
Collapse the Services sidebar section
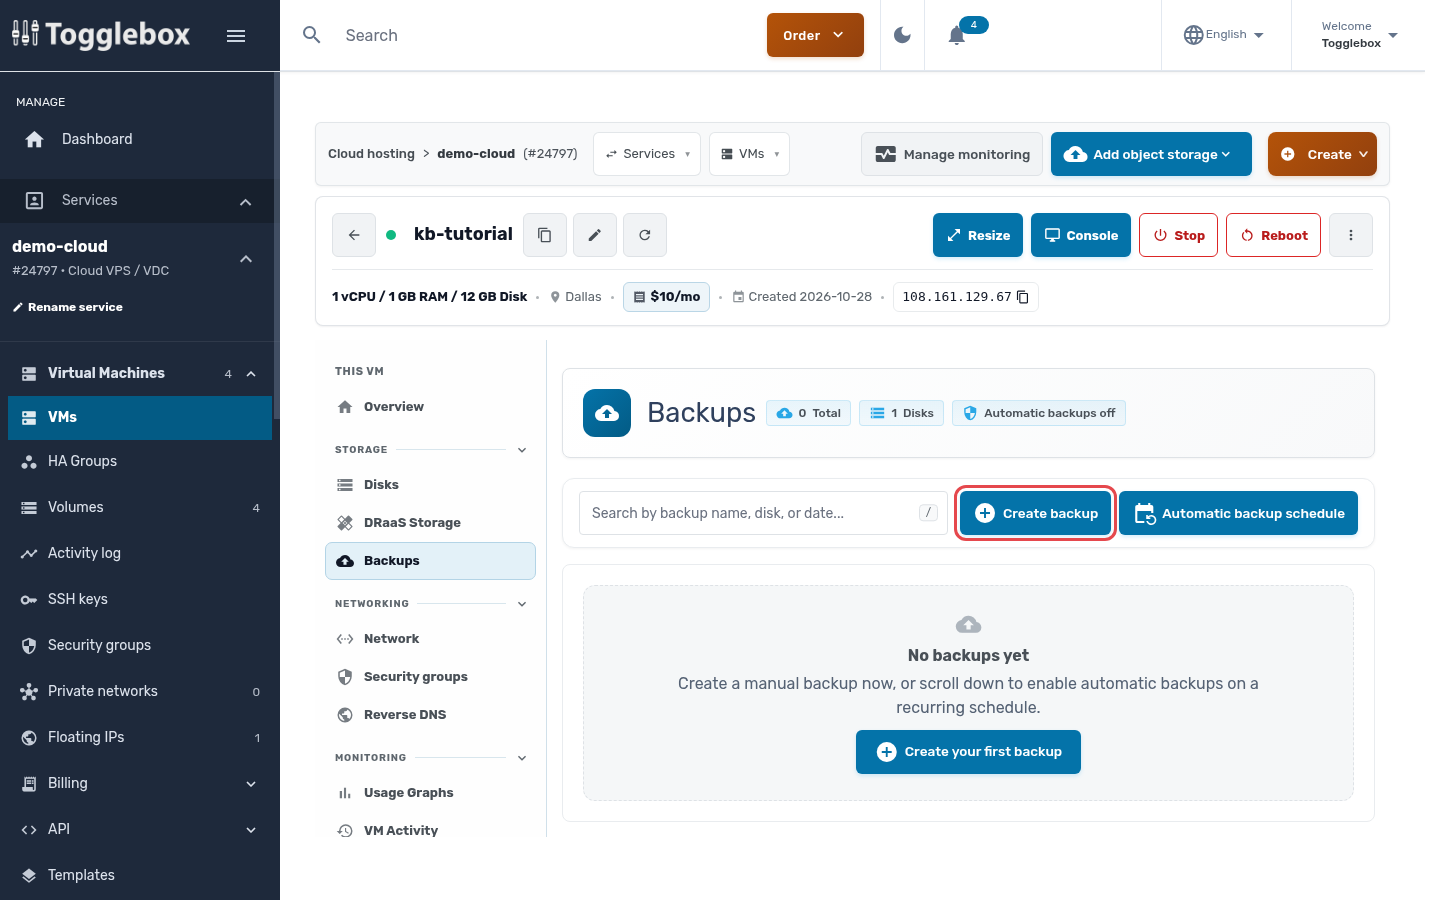[x=245, y=202]
